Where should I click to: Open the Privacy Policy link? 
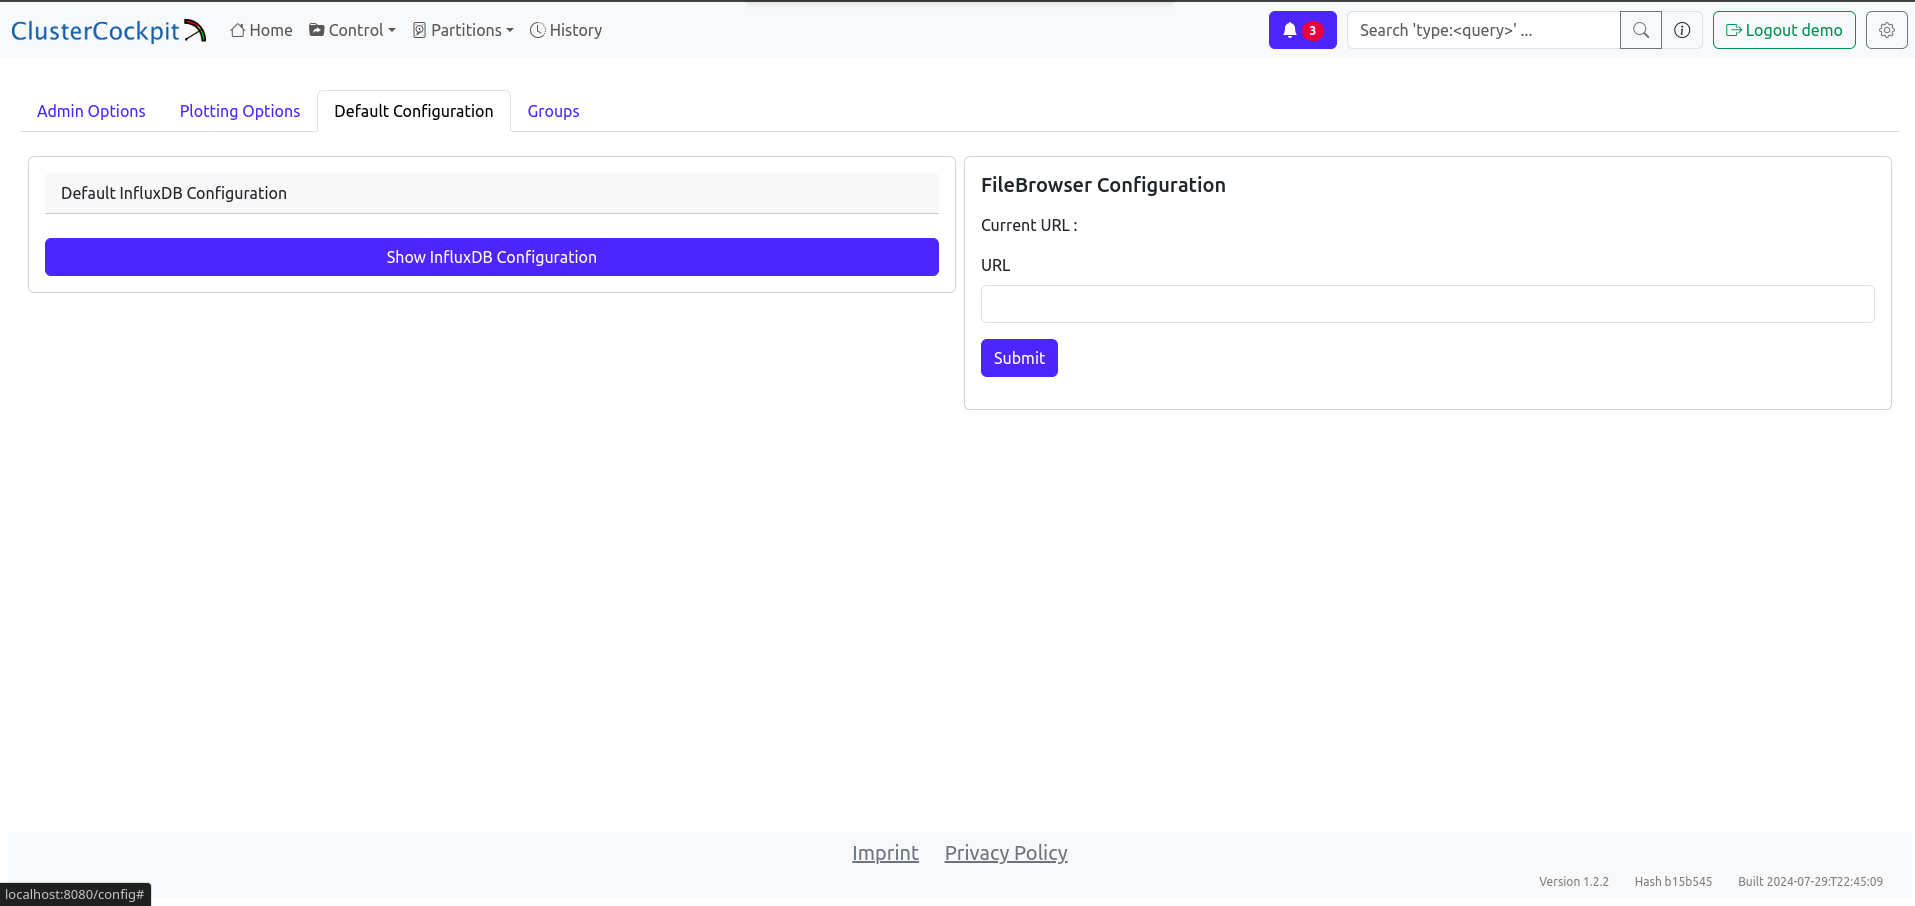[1006, 853]
